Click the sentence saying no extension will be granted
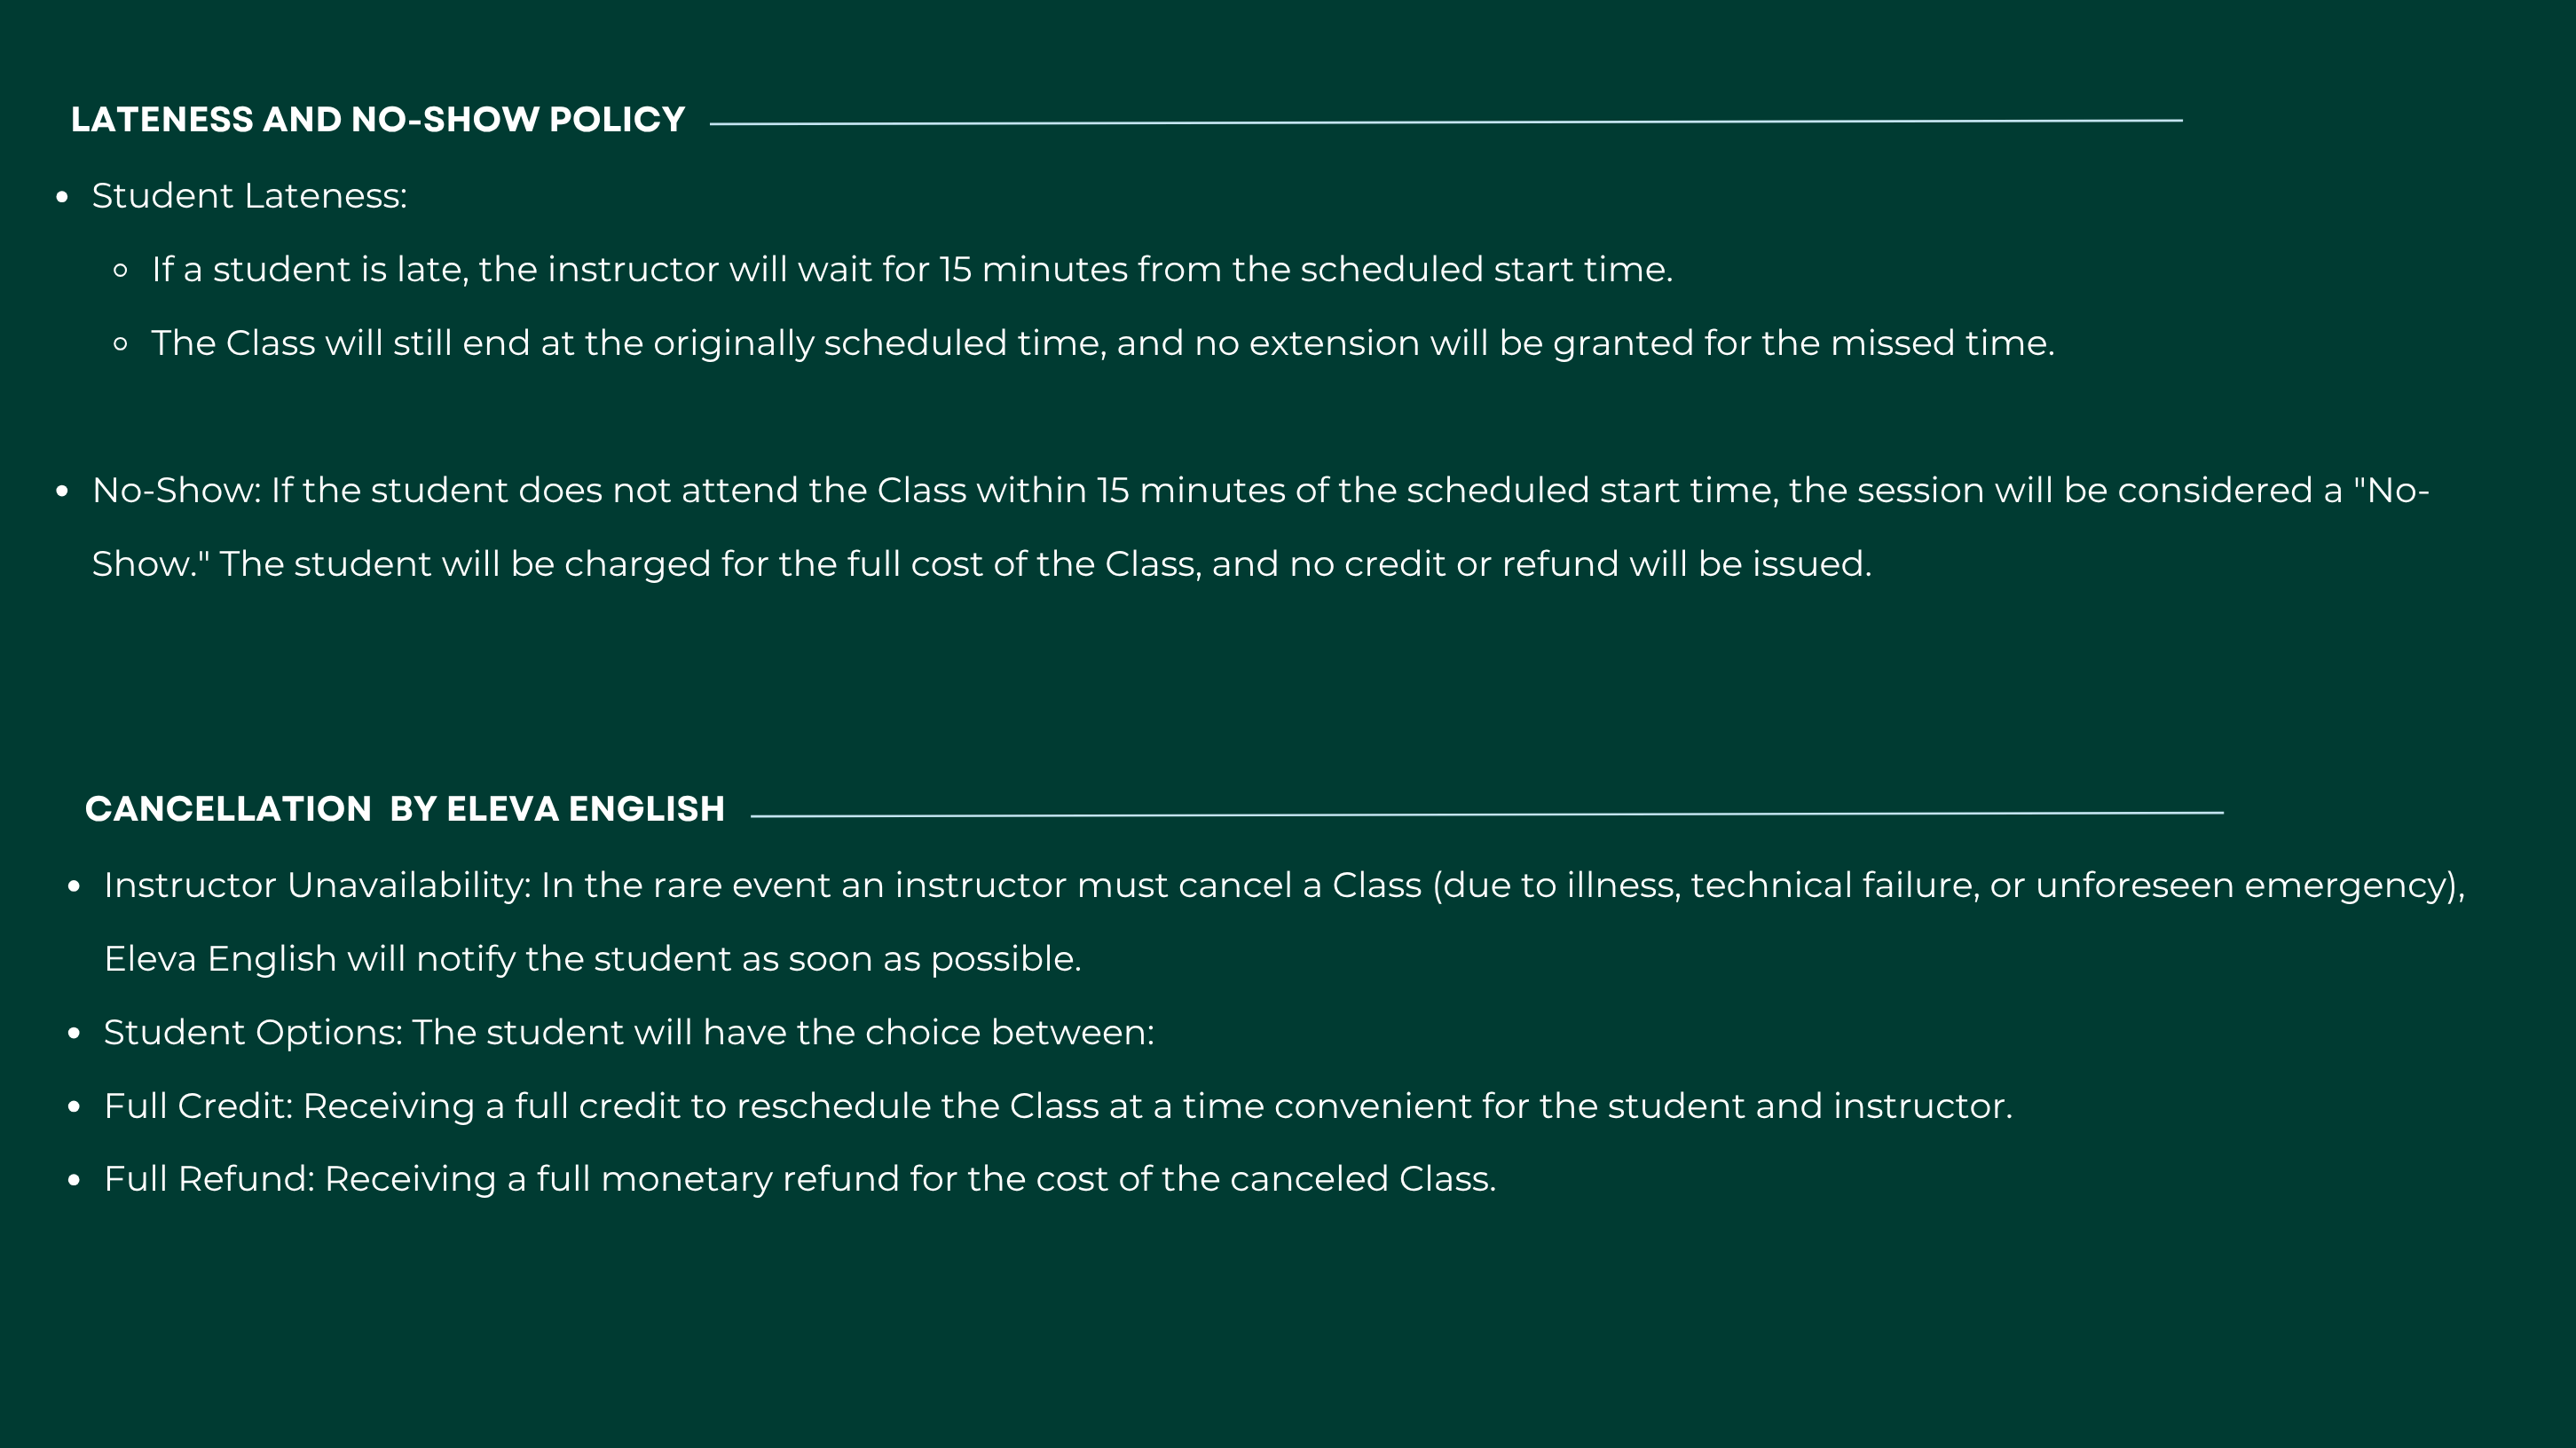The width and height of the screenshot is (2576, 1448). click(1102, 344)
